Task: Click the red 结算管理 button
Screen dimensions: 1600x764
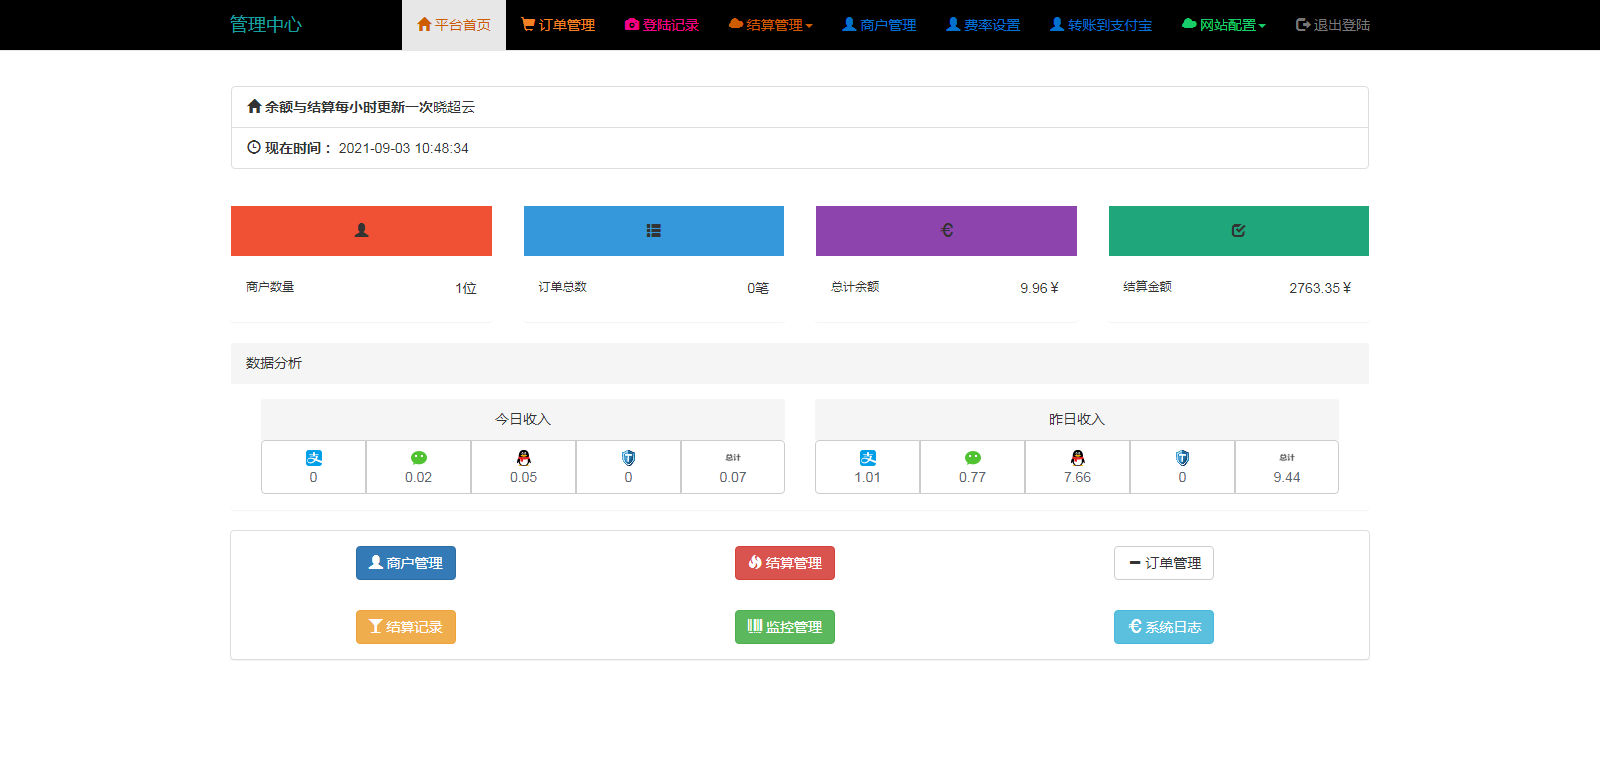Action: (785, 563)
